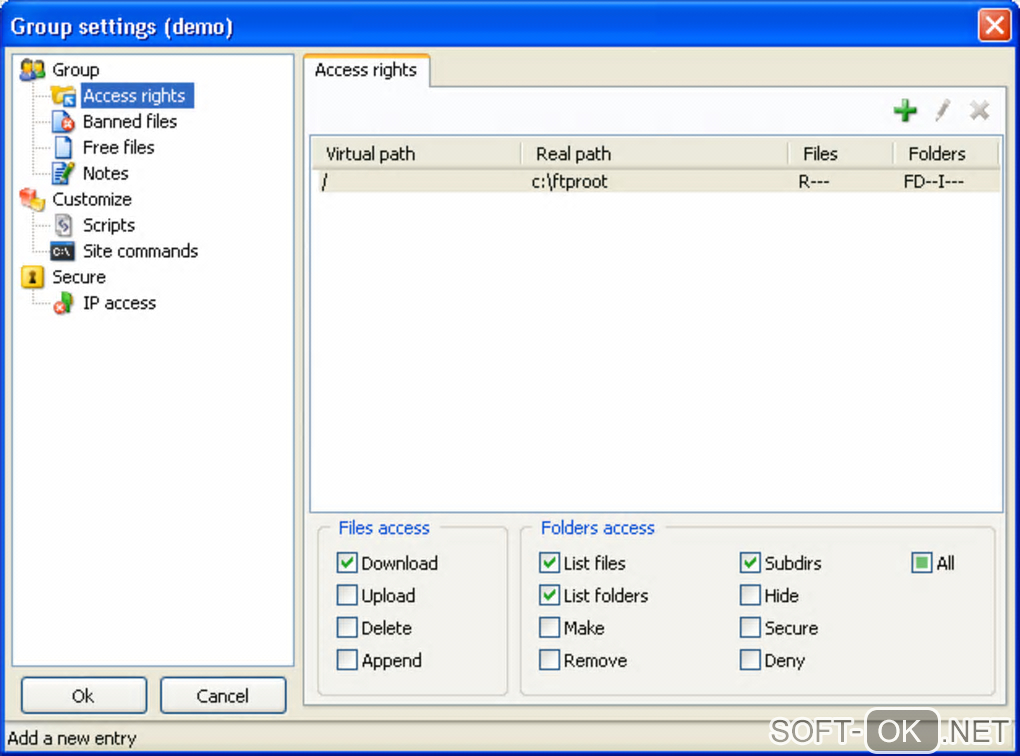Toggle the List files checkbox

550,563
